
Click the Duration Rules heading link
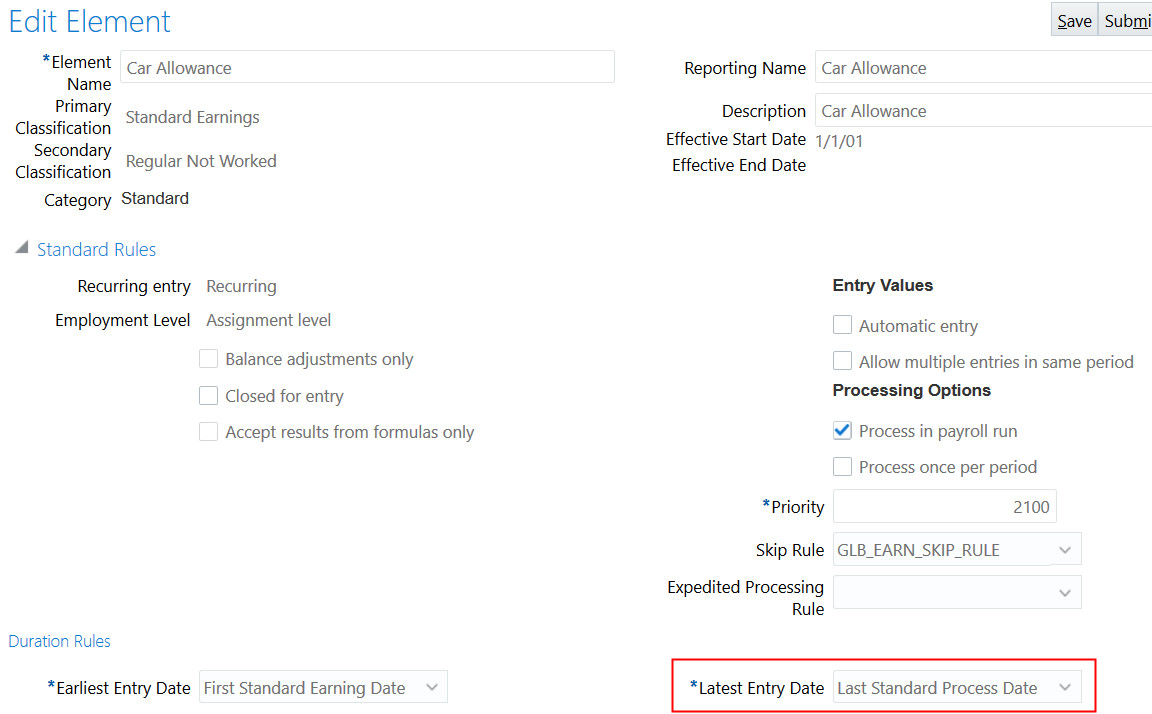60,641
